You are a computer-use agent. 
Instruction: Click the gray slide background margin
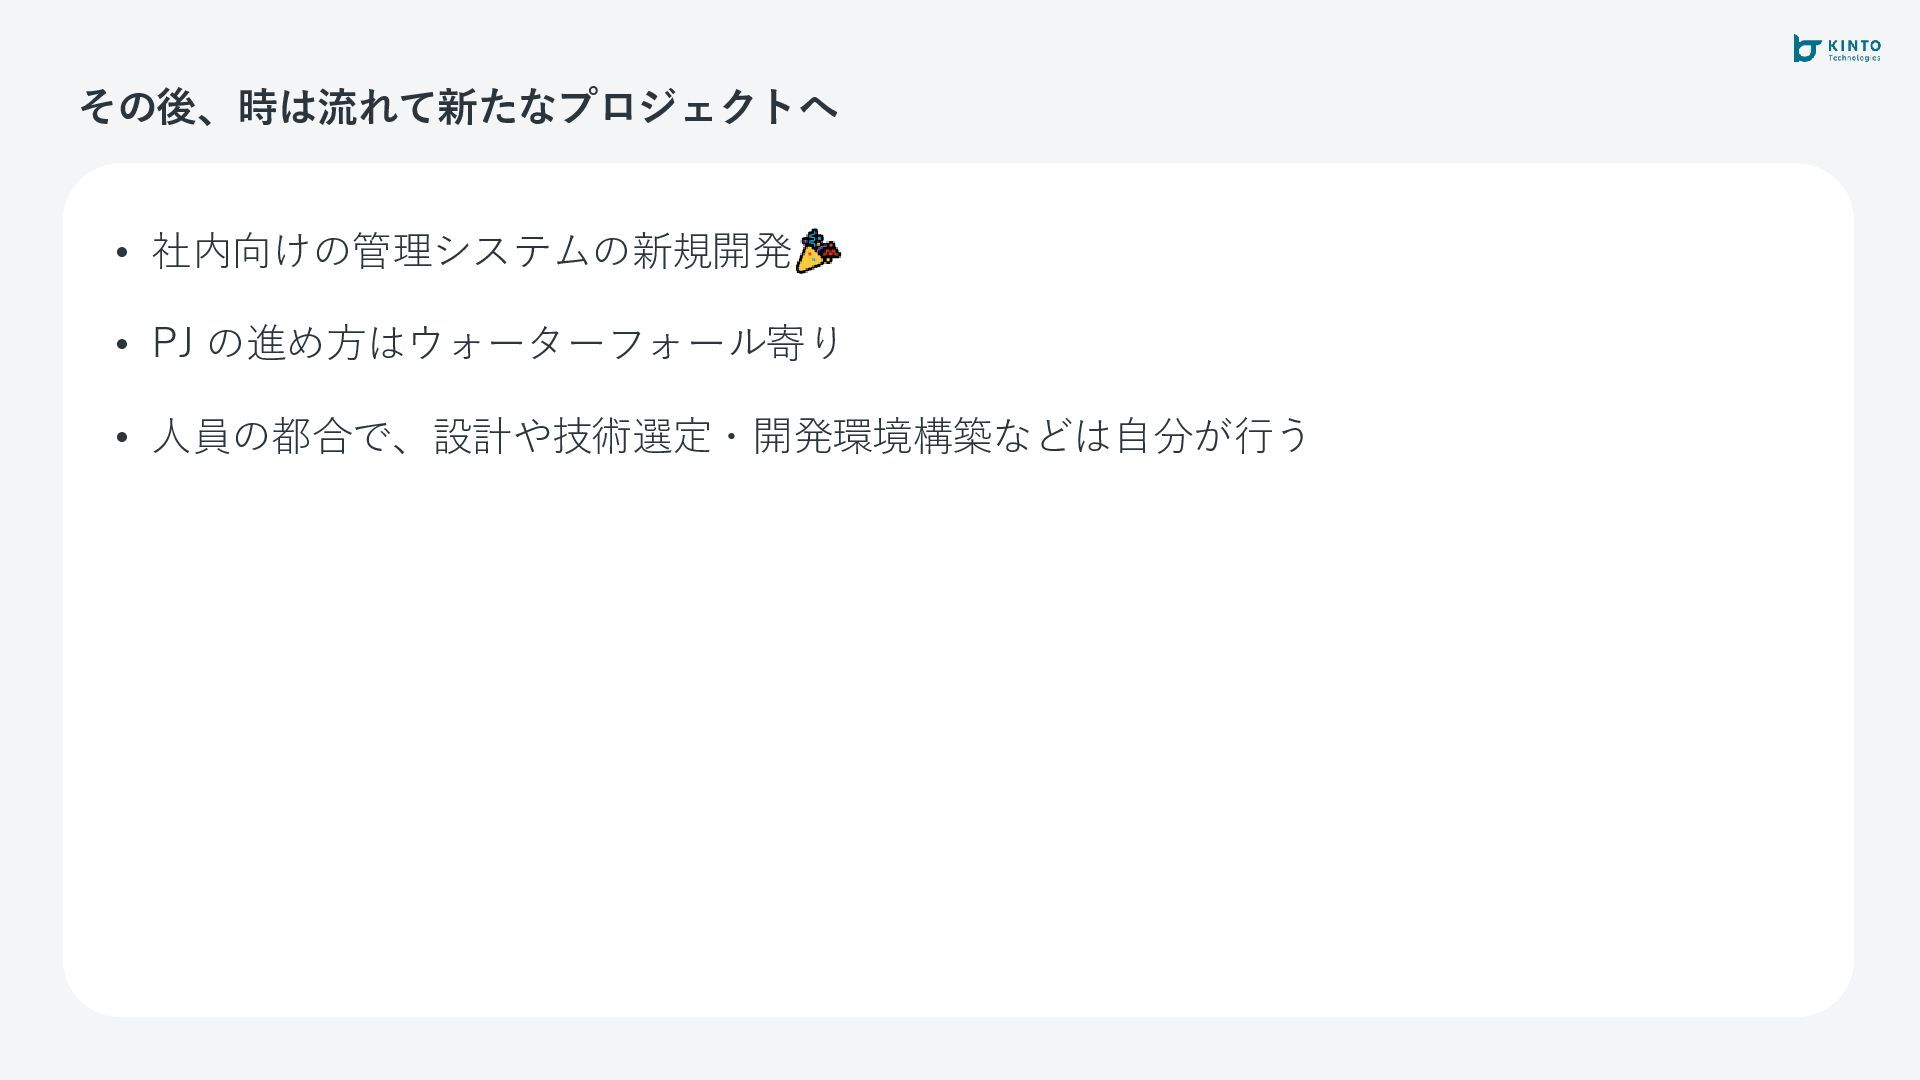point(960,1050)
